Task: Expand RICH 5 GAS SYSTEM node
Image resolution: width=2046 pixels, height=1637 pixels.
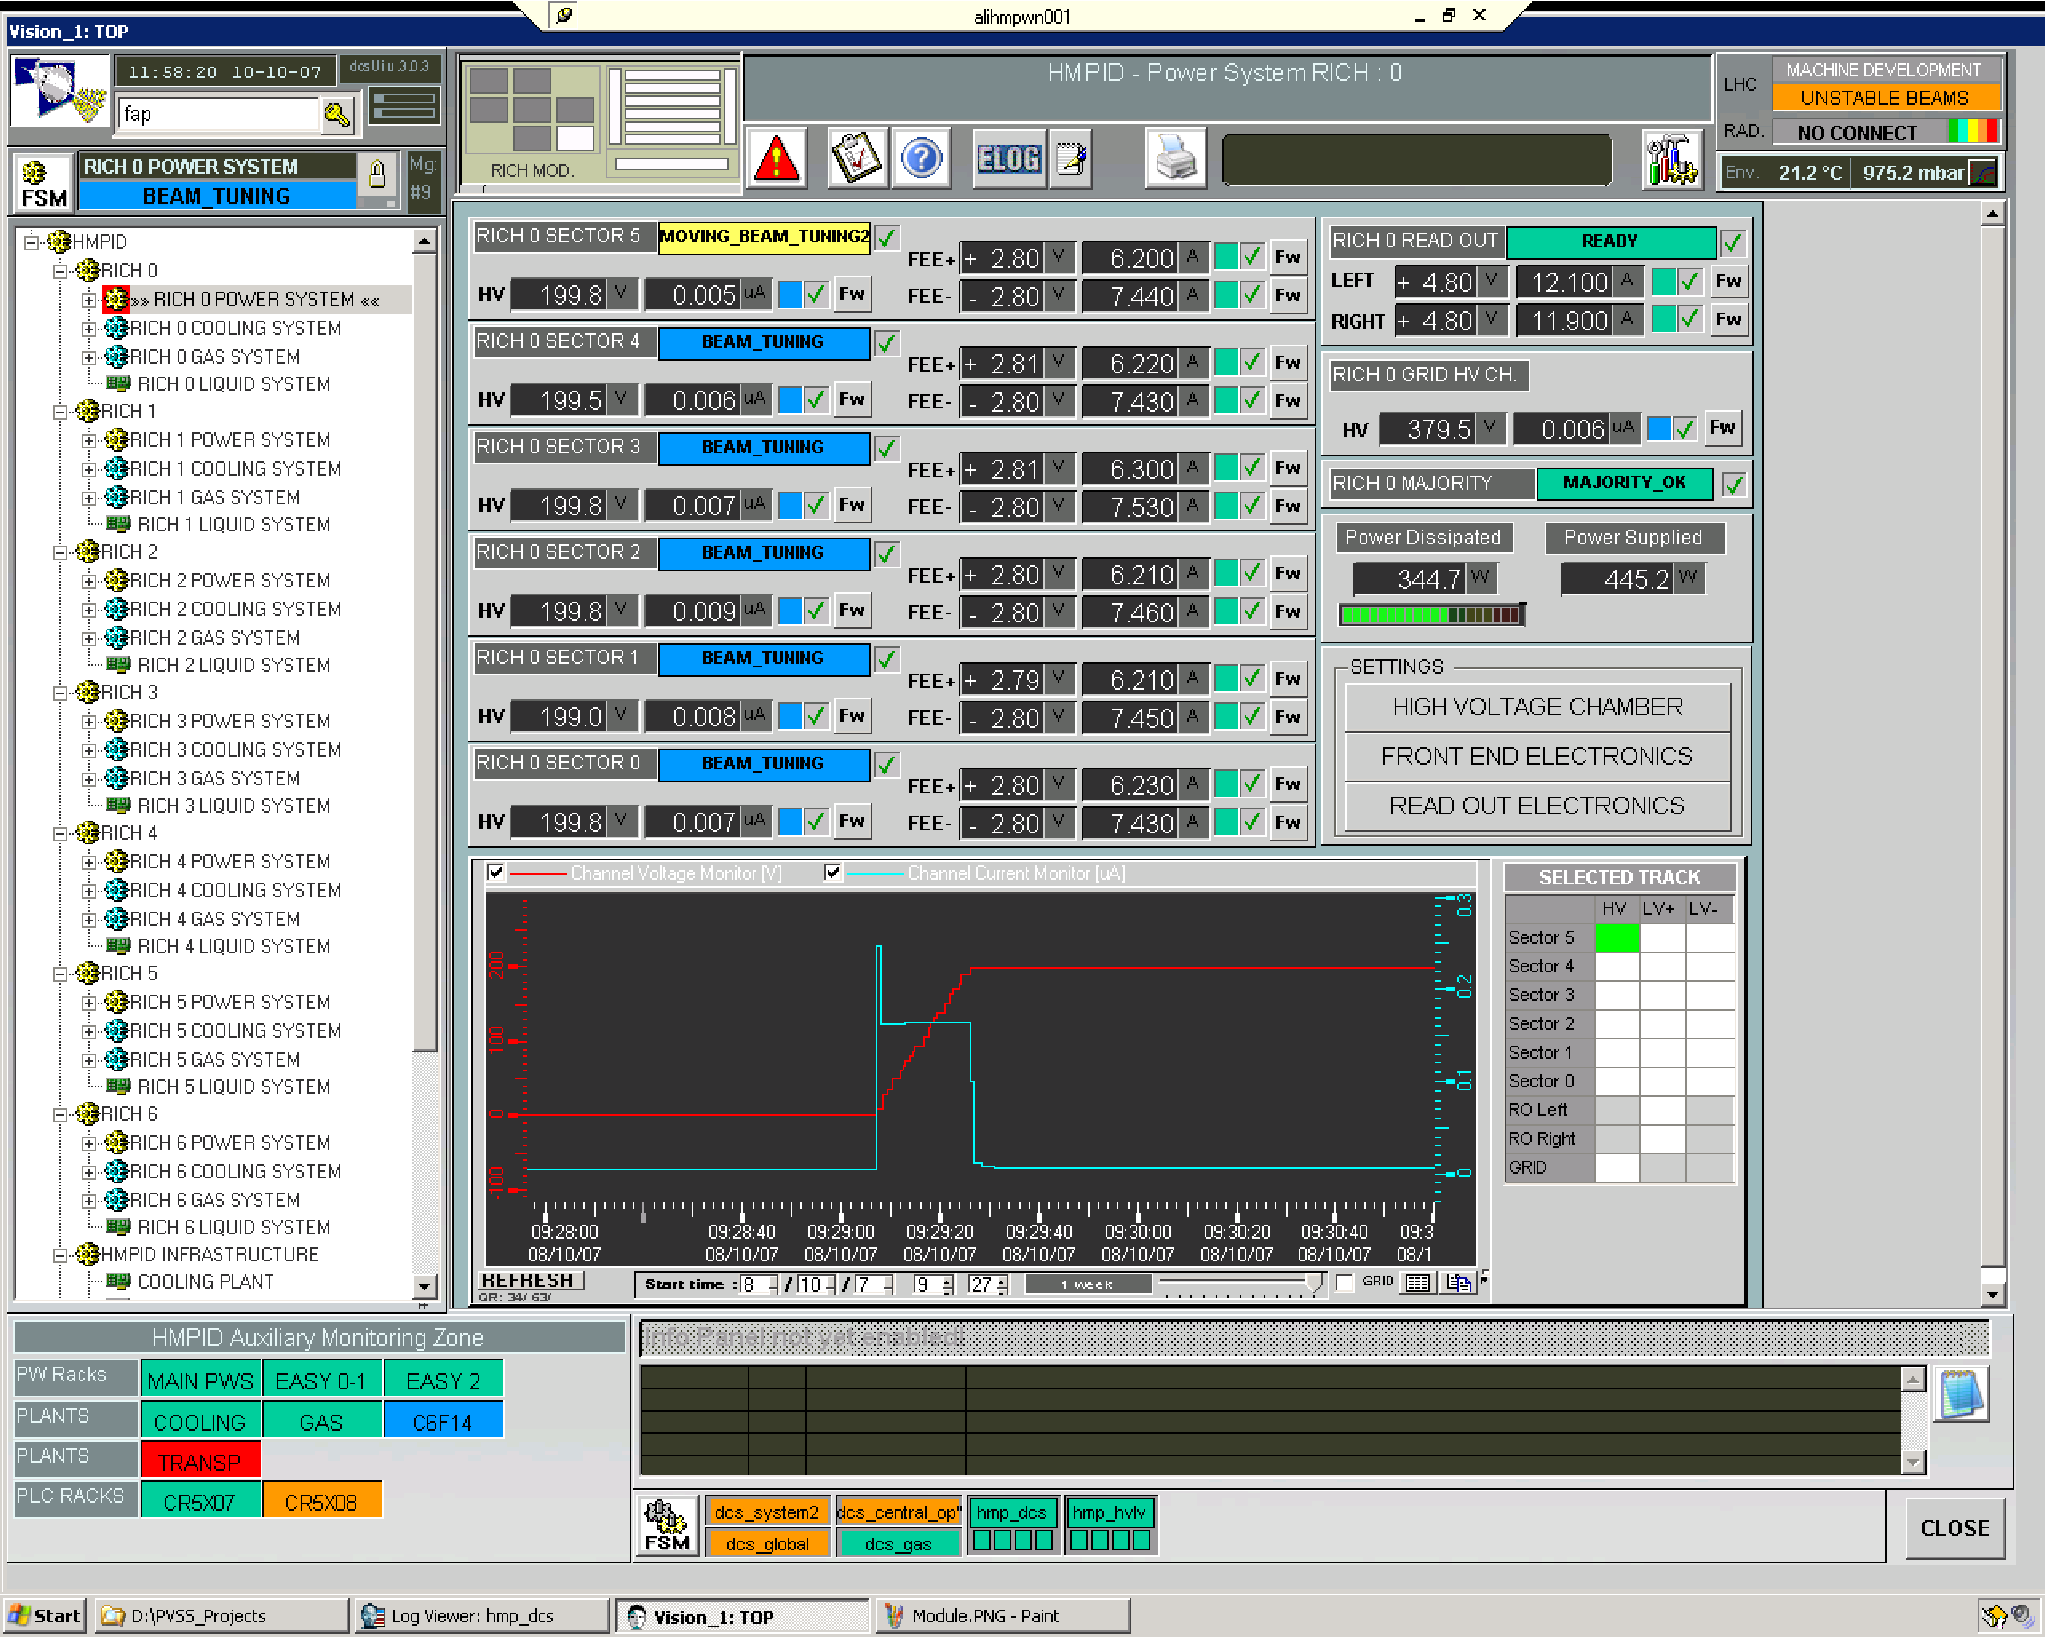Action: pyautogui.click(x=89, y=1061)
